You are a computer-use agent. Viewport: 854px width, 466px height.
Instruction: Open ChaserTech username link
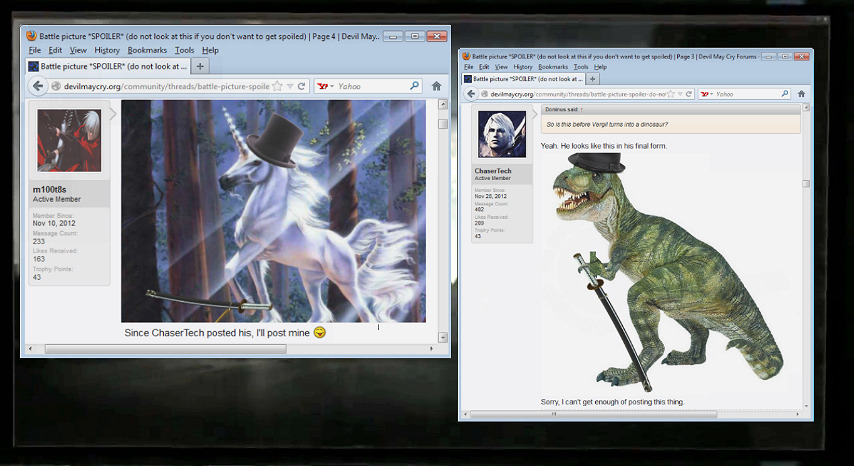(x=493, y=171)
